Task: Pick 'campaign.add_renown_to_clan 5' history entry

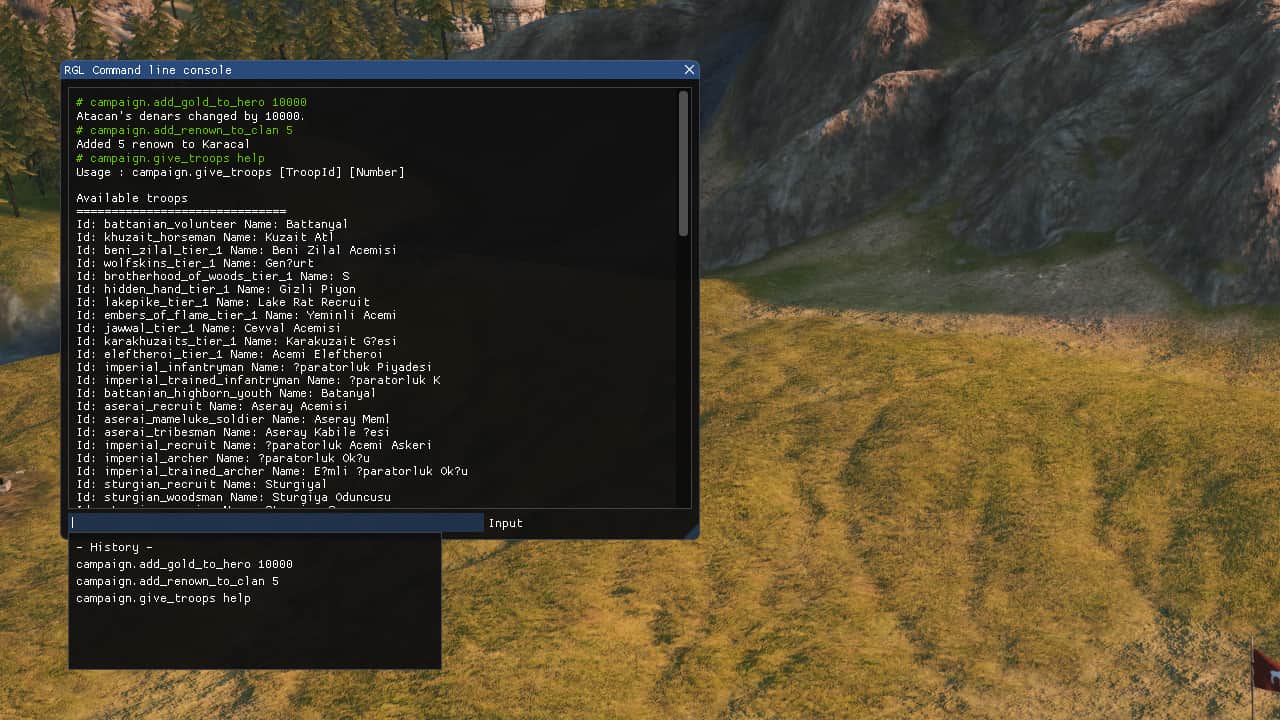Action: (177, 581)
